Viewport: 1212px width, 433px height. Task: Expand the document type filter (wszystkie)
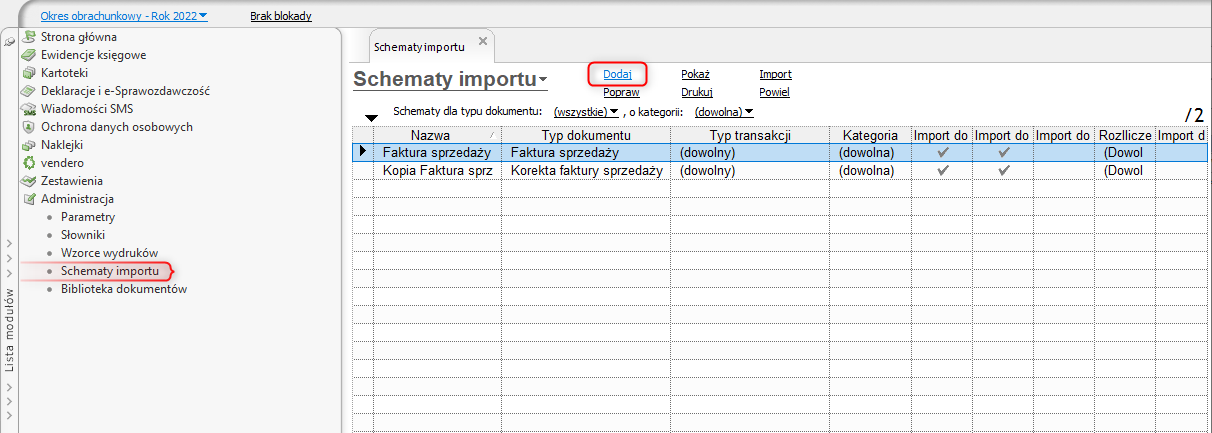pos(586,112)
